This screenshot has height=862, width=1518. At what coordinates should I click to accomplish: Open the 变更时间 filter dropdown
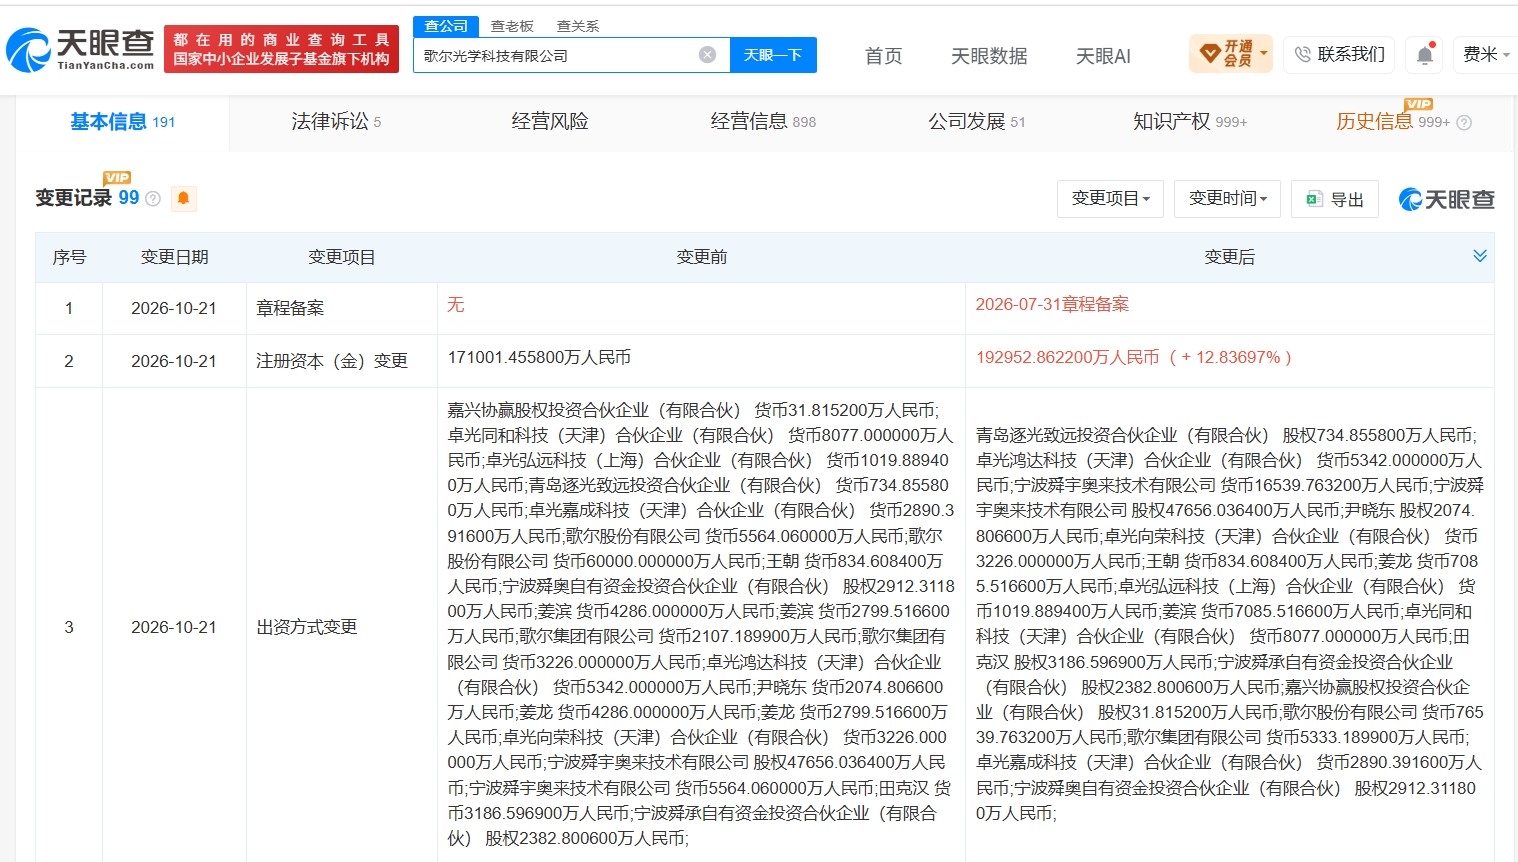coord(1228,199)
